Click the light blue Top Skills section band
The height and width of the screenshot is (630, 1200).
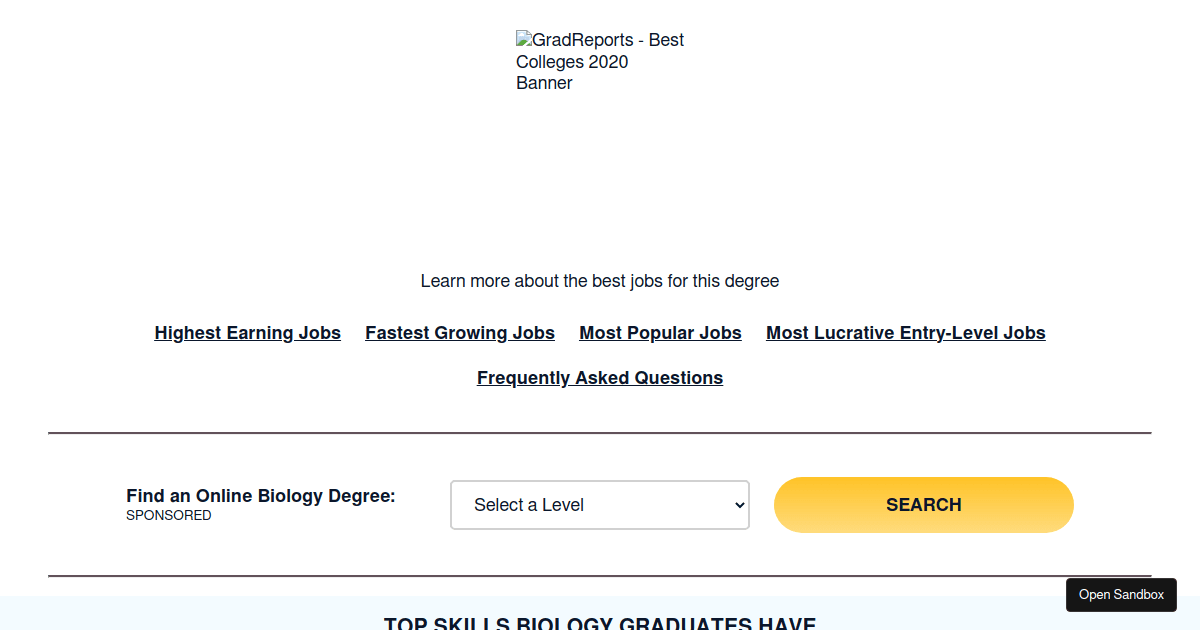pos(200,613)
